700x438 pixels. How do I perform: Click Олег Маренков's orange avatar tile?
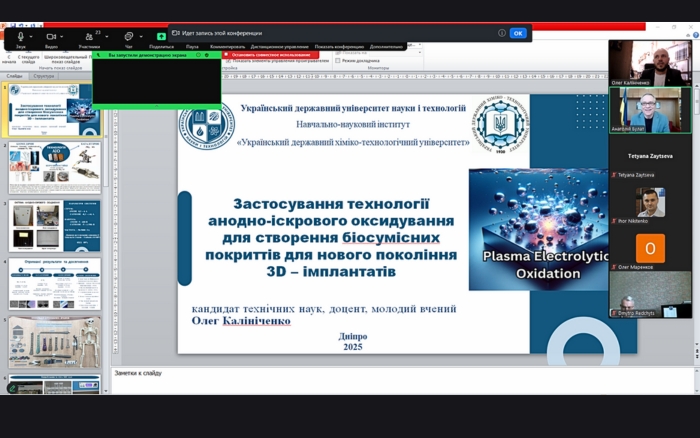649,249
